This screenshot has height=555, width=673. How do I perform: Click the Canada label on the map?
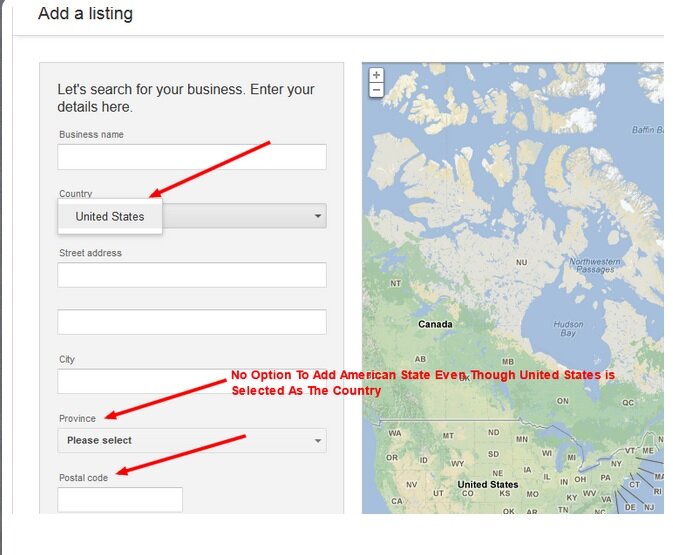tap(435, 324)
